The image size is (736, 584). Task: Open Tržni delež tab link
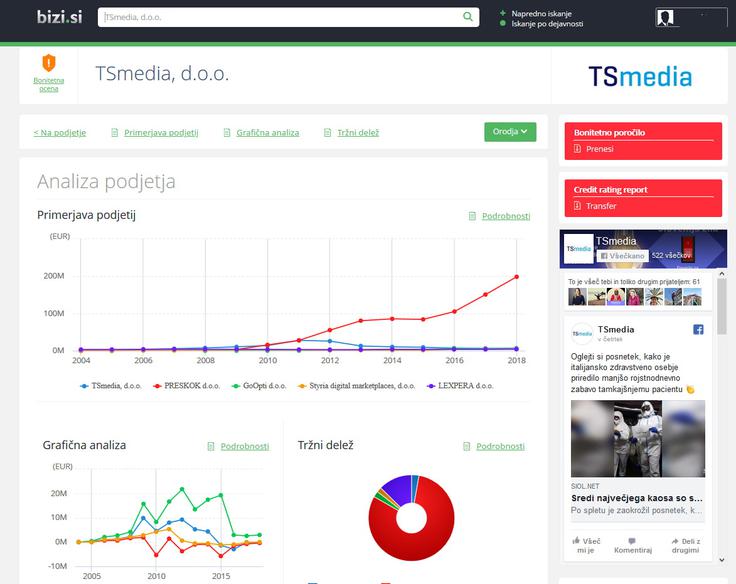click(x=358, y=133)
